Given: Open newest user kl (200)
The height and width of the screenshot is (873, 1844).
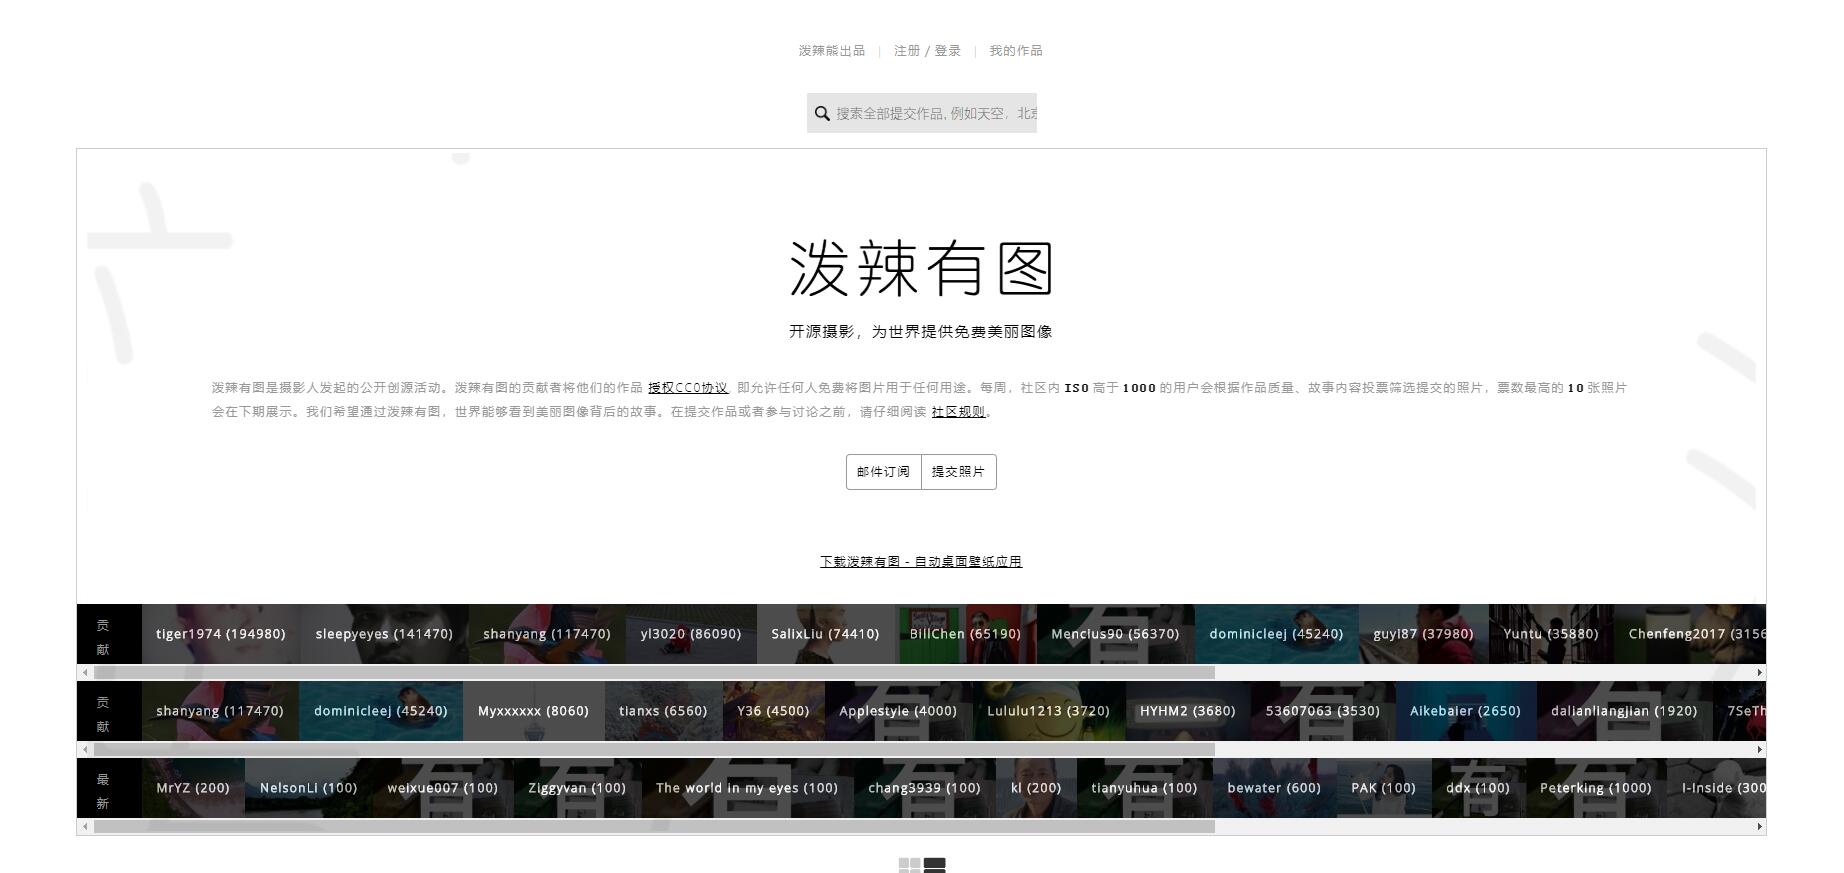Looking at the screenshot, I should coord(1036,788).
